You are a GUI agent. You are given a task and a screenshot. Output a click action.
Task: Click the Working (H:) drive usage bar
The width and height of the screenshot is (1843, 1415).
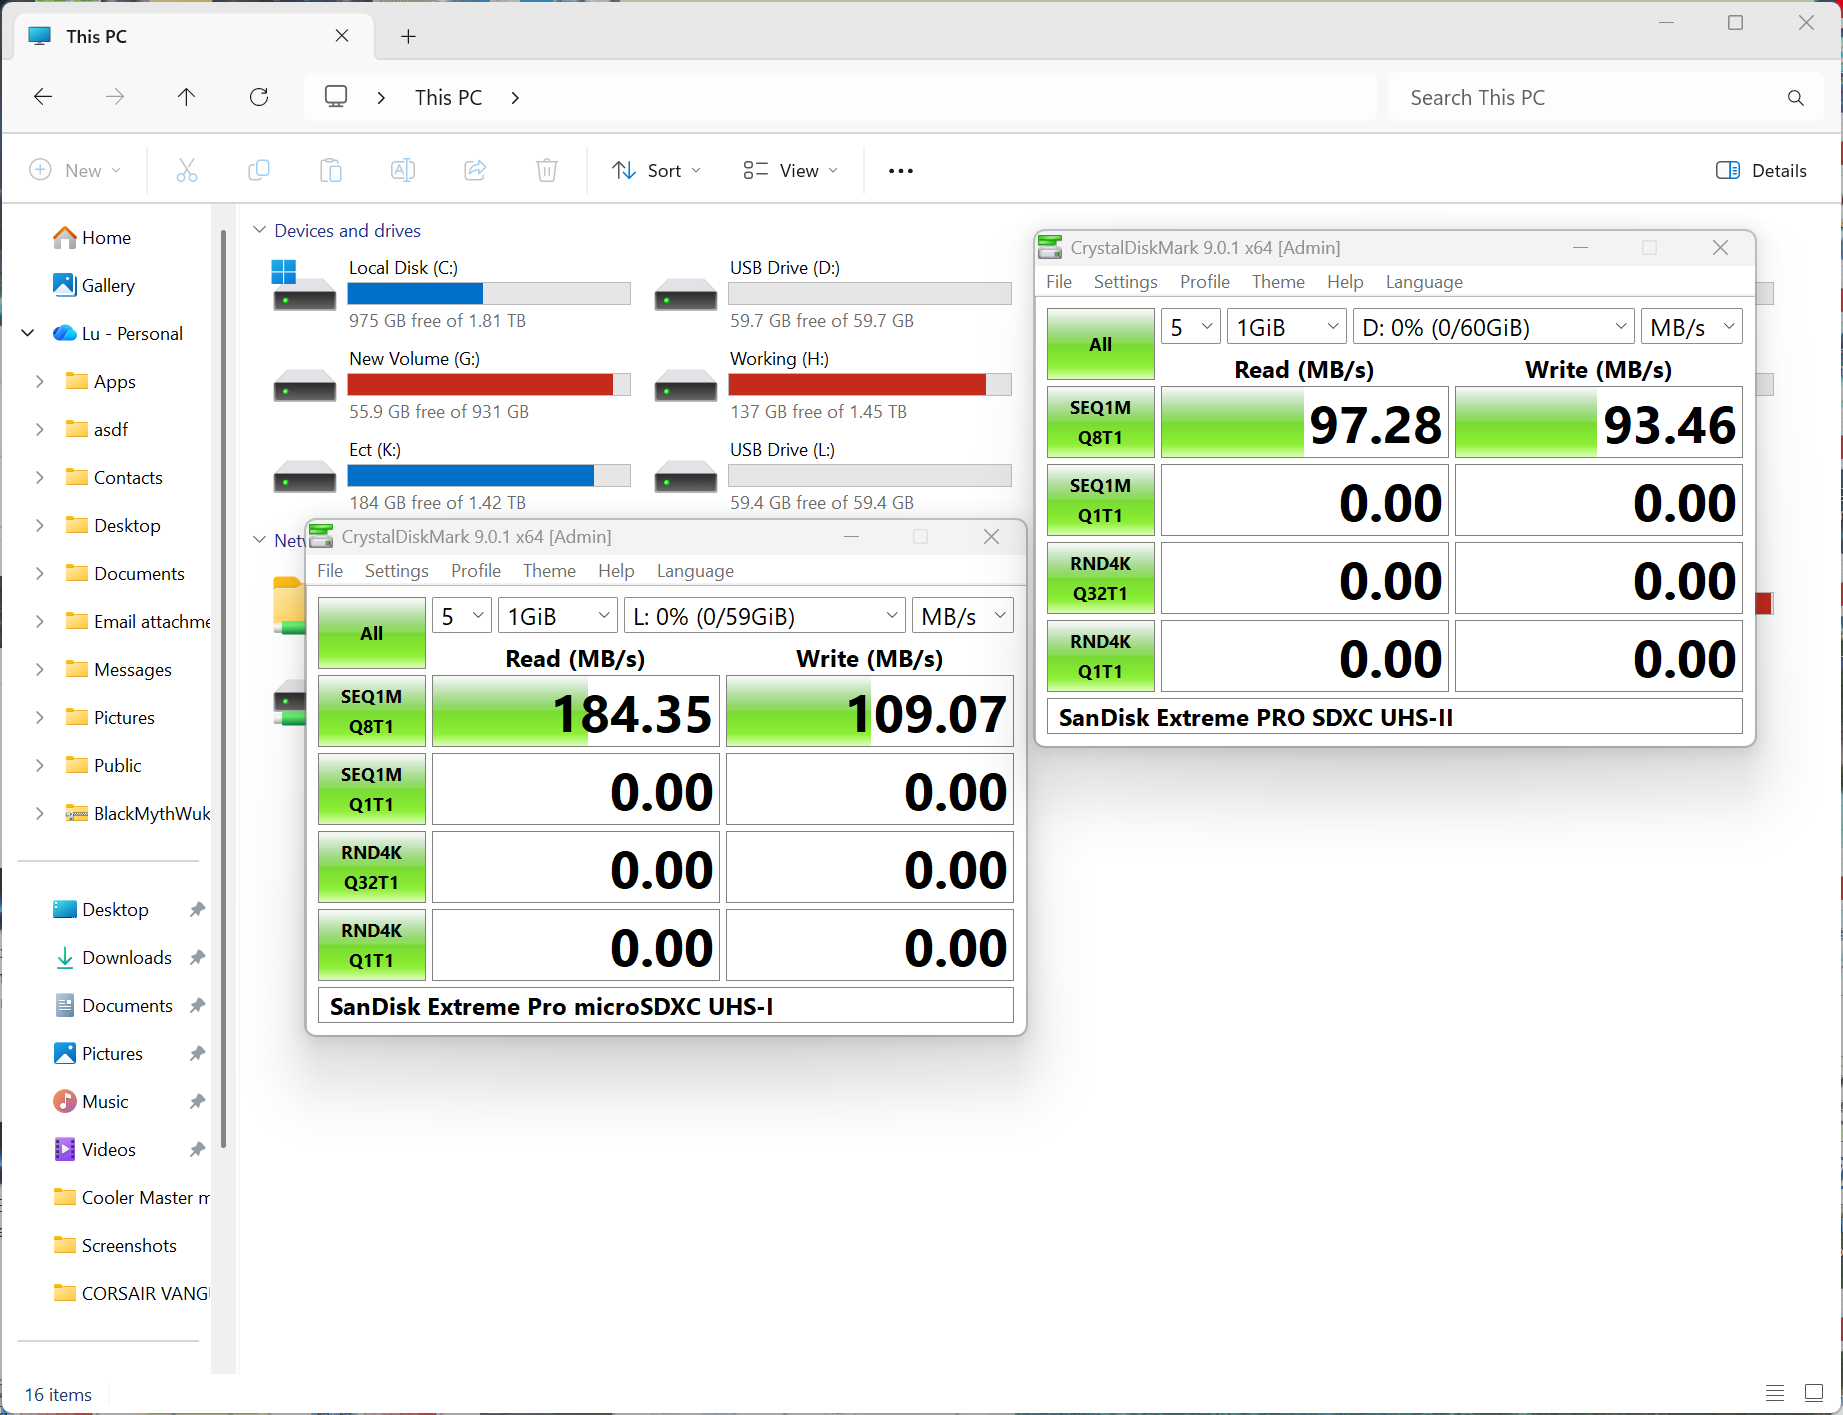click(869, 385)
